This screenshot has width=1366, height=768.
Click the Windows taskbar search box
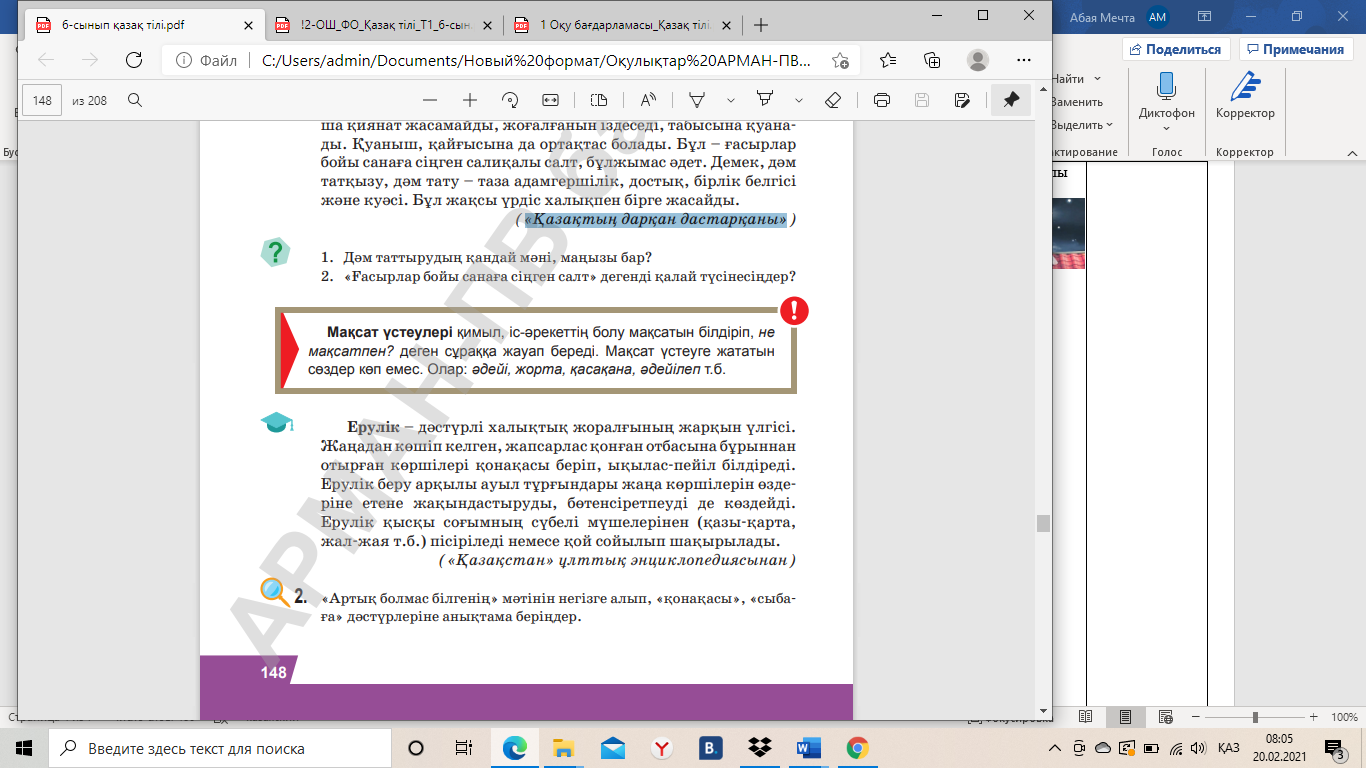(x=220, y=748)
